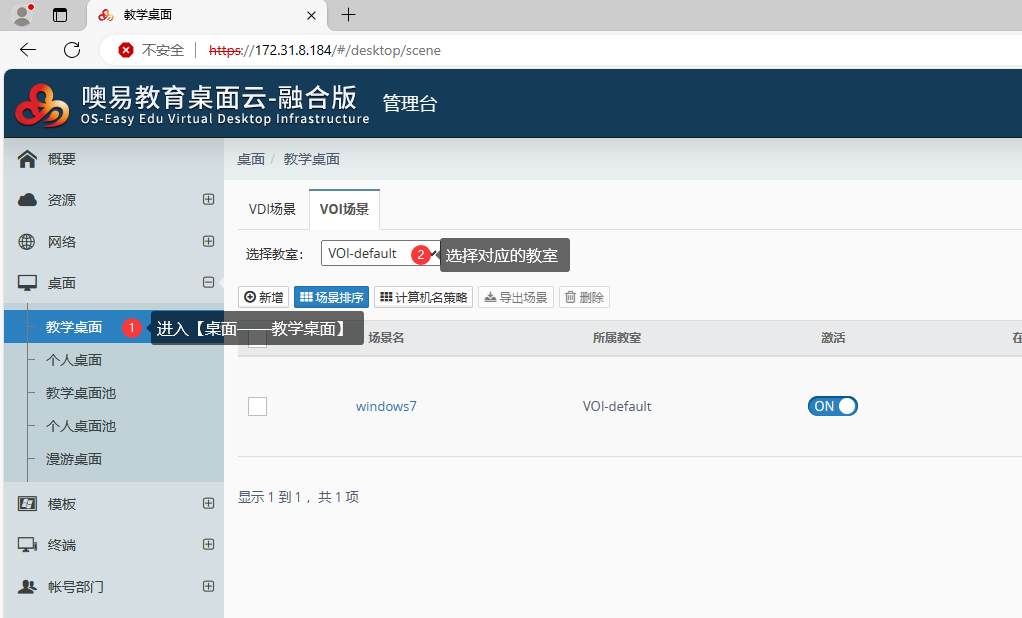This screenshot has width=1022, height=618.
Task: Click the home icon beside 概要
Action: (28, 159)
